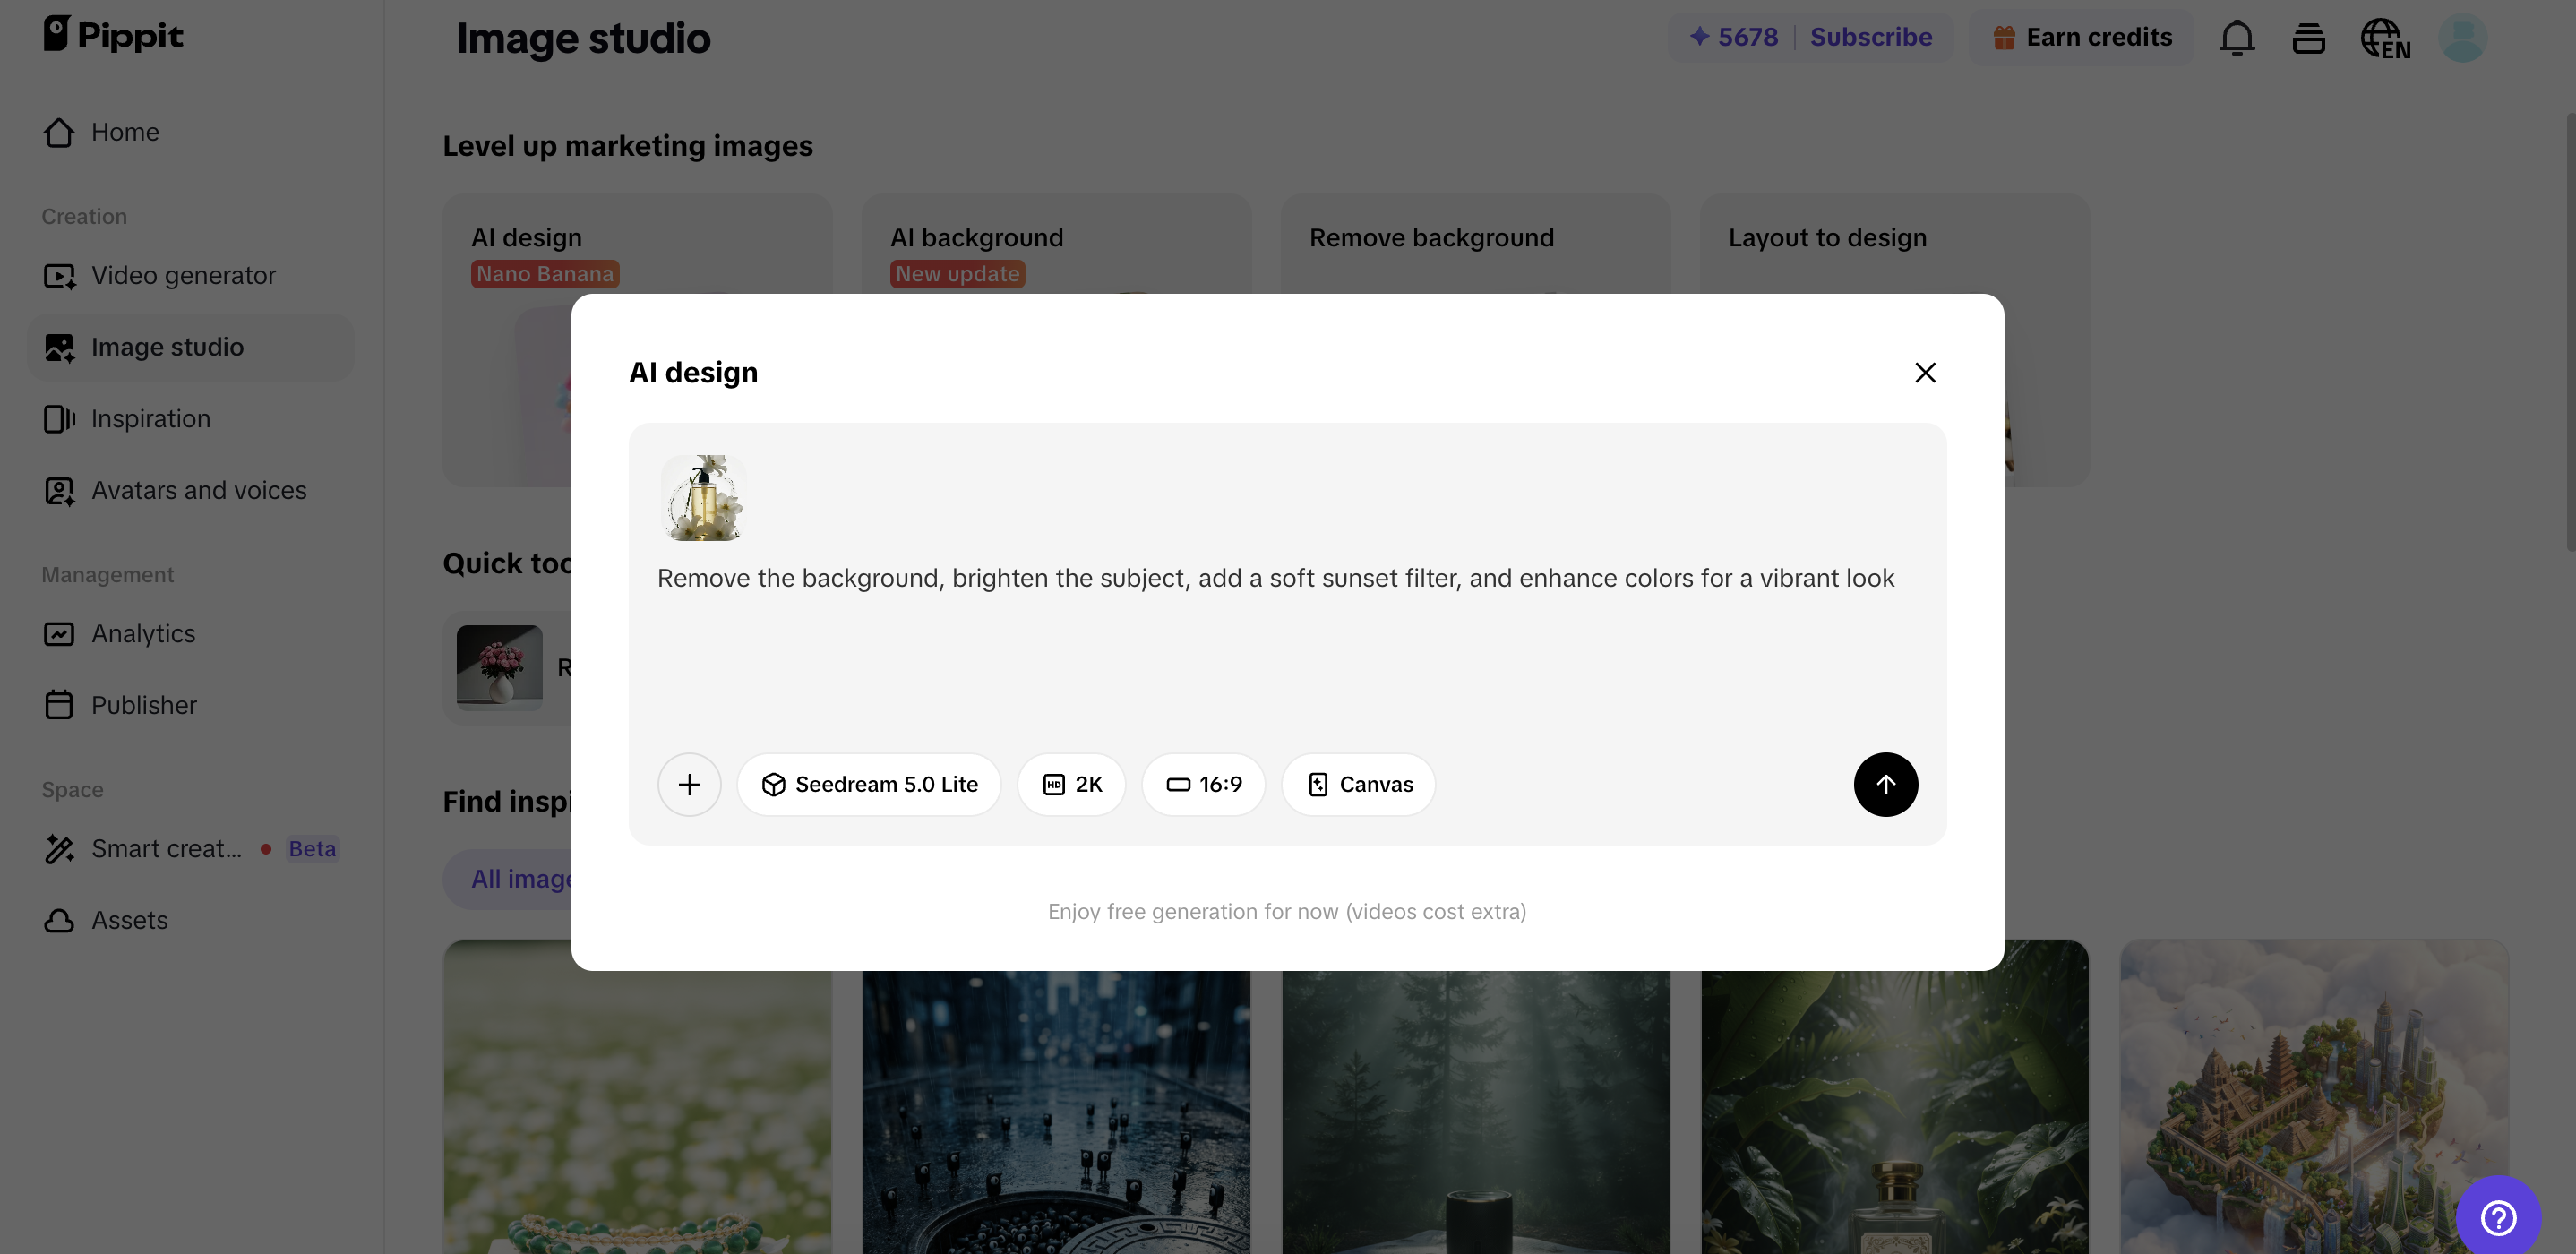Open the language globe EN icon

point(2385,38)
